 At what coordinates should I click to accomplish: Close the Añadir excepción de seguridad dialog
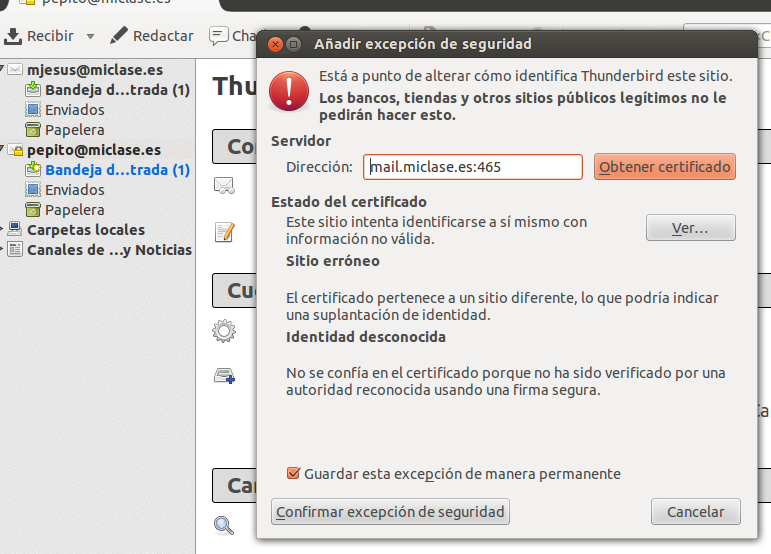coord(275,45)
